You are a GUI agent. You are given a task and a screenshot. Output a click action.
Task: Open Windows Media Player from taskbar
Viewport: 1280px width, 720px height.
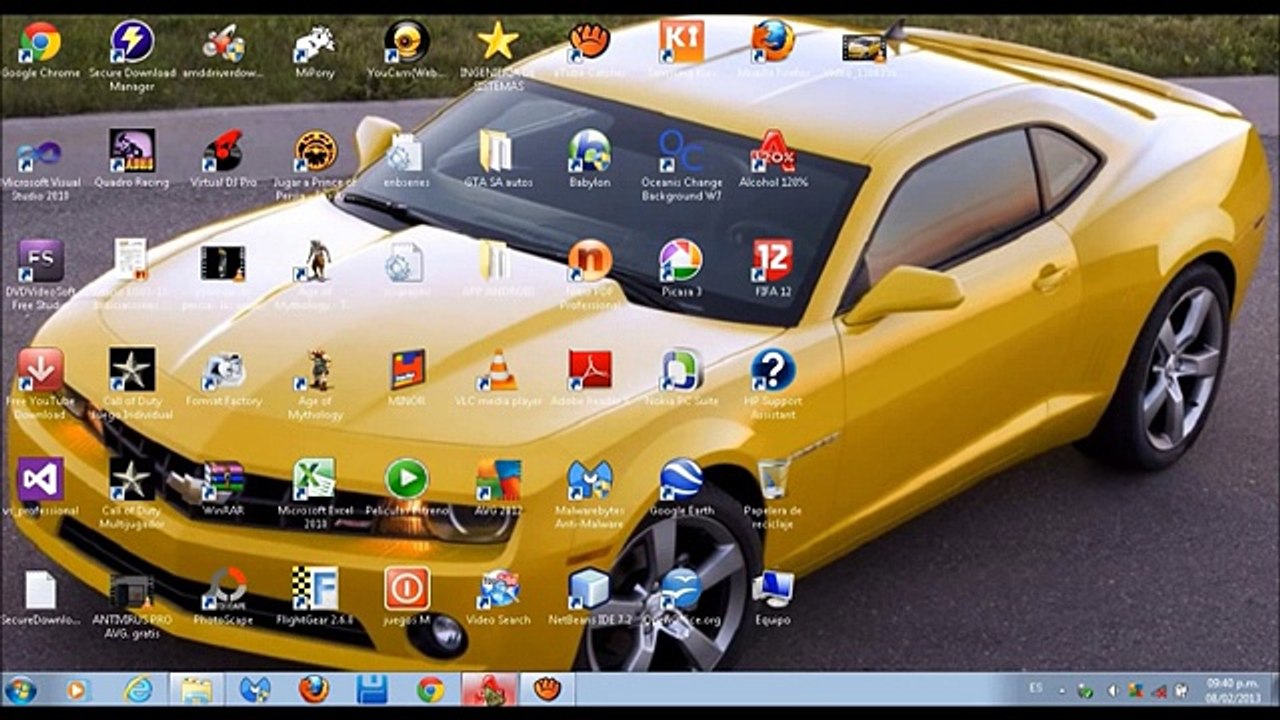click(78, 689)
